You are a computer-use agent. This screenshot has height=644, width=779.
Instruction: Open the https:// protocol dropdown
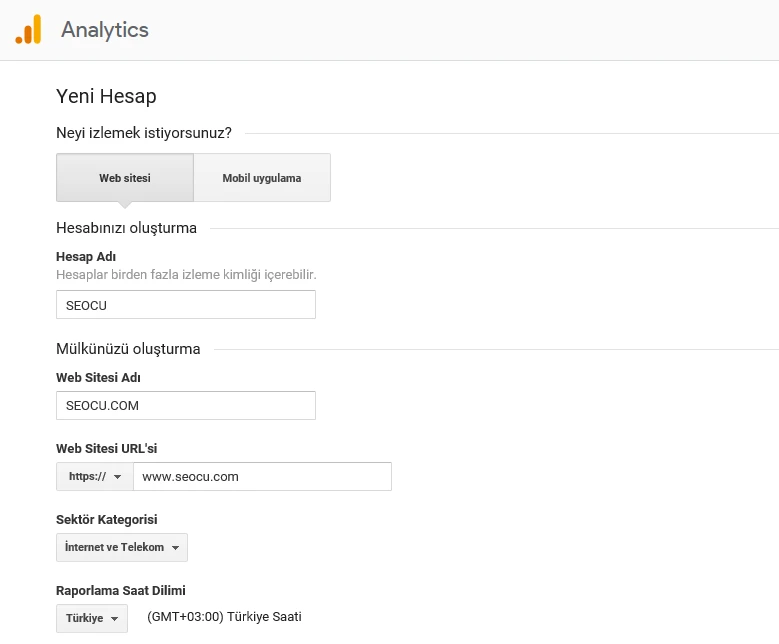coord(95,477)
